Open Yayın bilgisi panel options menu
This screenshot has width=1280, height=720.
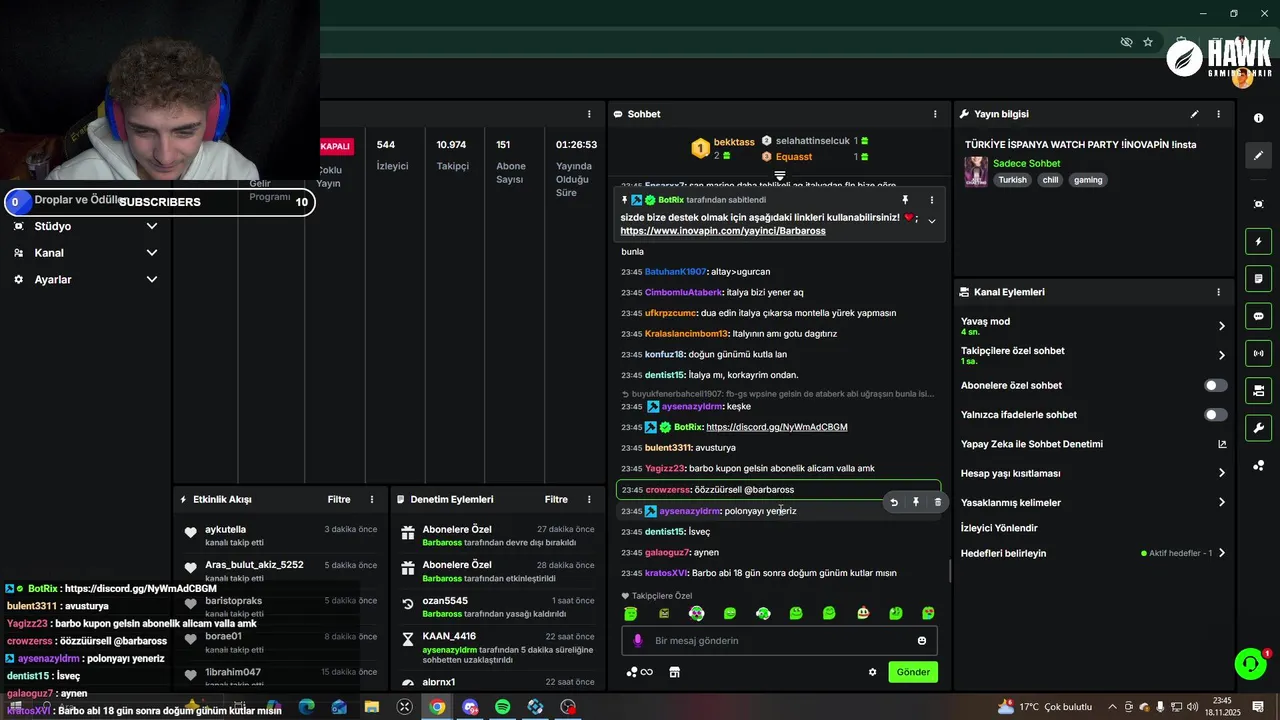[1218, 114]
